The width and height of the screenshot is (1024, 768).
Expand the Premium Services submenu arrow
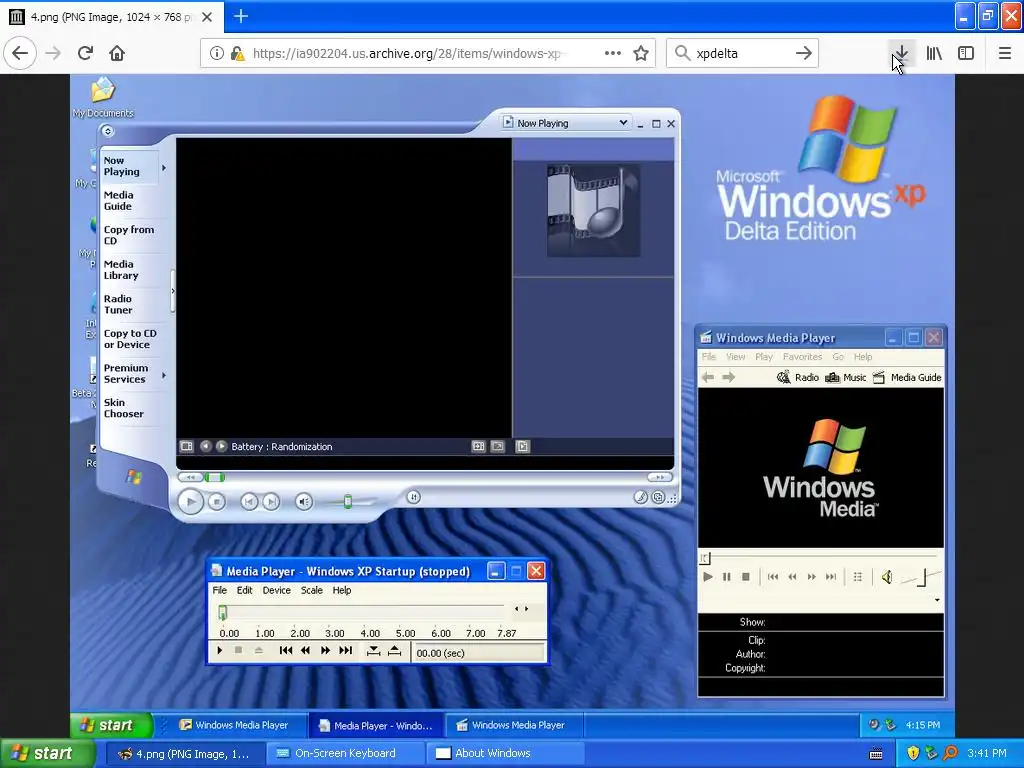(x=164, y=375)
